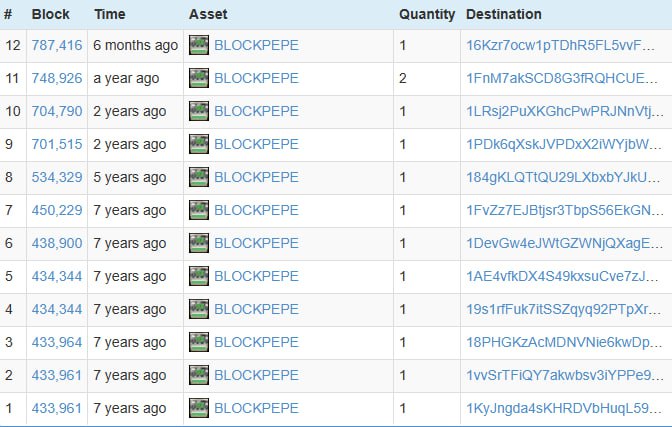Click the BLOCKPEPE icon in row 9

pos(199,144)
